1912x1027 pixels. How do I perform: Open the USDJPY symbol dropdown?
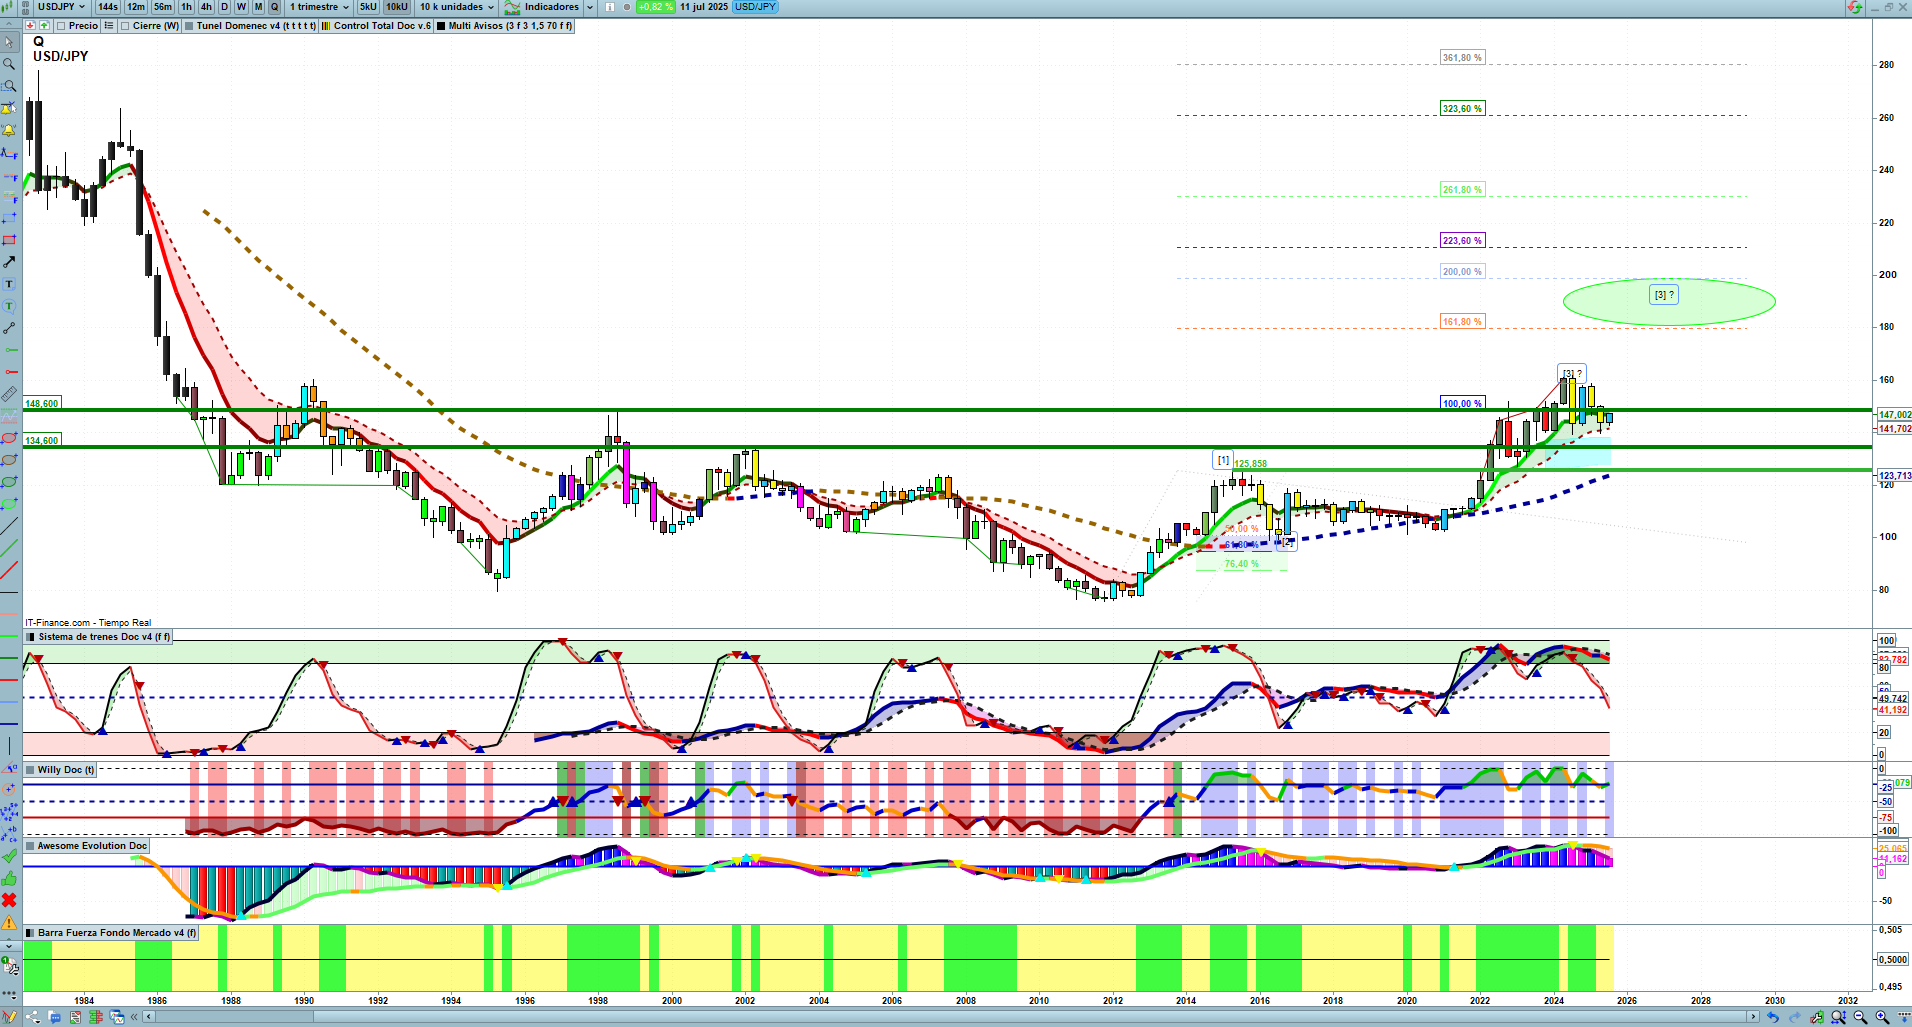coord(61,7)
